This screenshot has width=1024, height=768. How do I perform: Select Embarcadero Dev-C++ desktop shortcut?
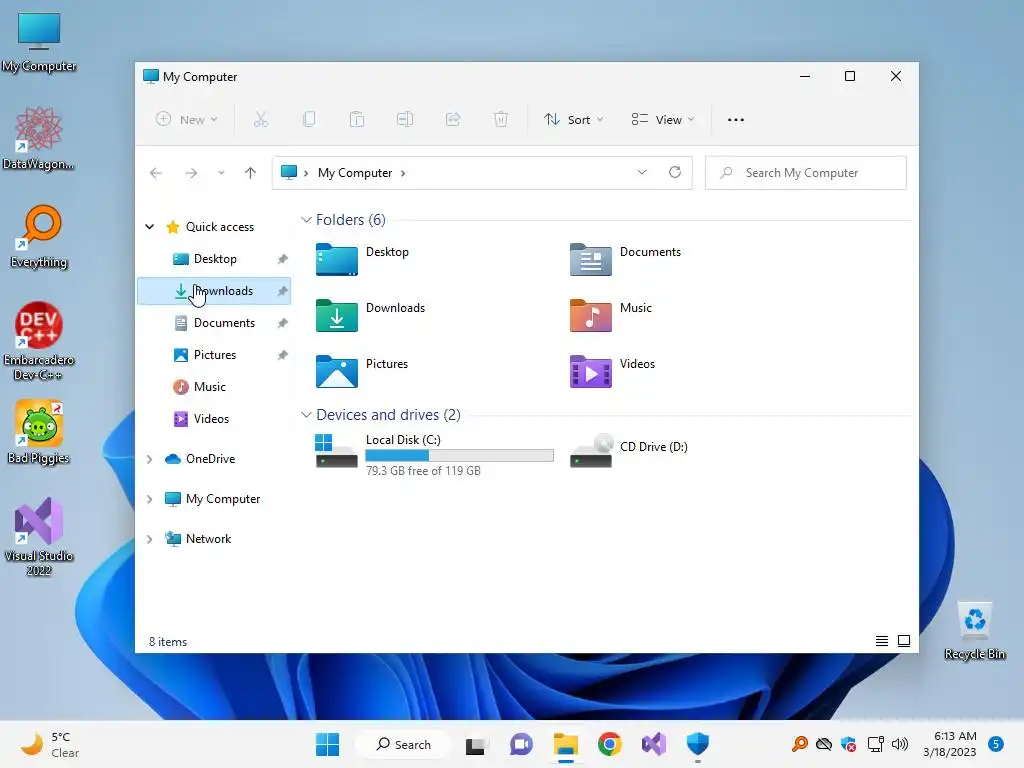pos(39,341)
